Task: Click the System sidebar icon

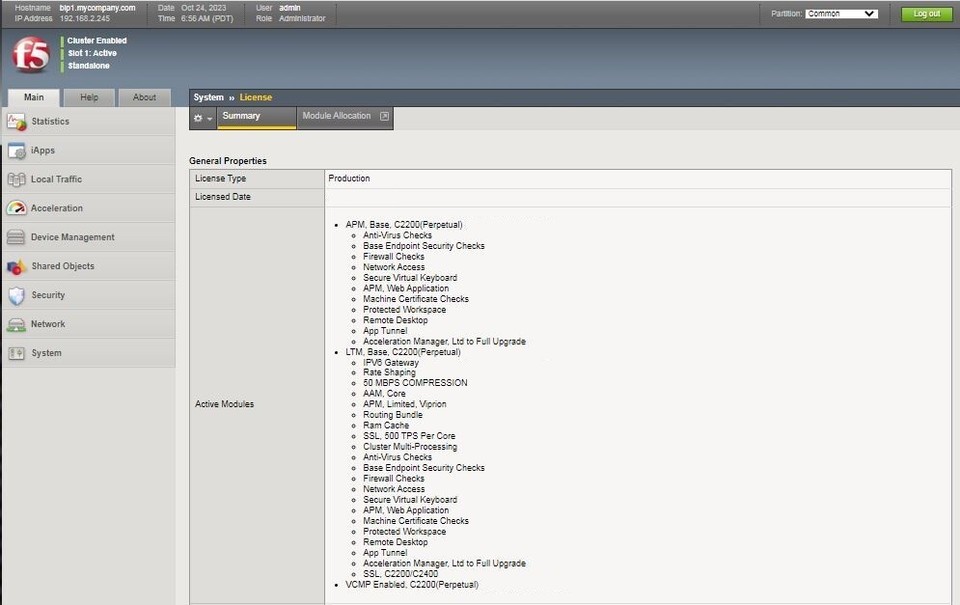Action: click(x=17, y=353)
